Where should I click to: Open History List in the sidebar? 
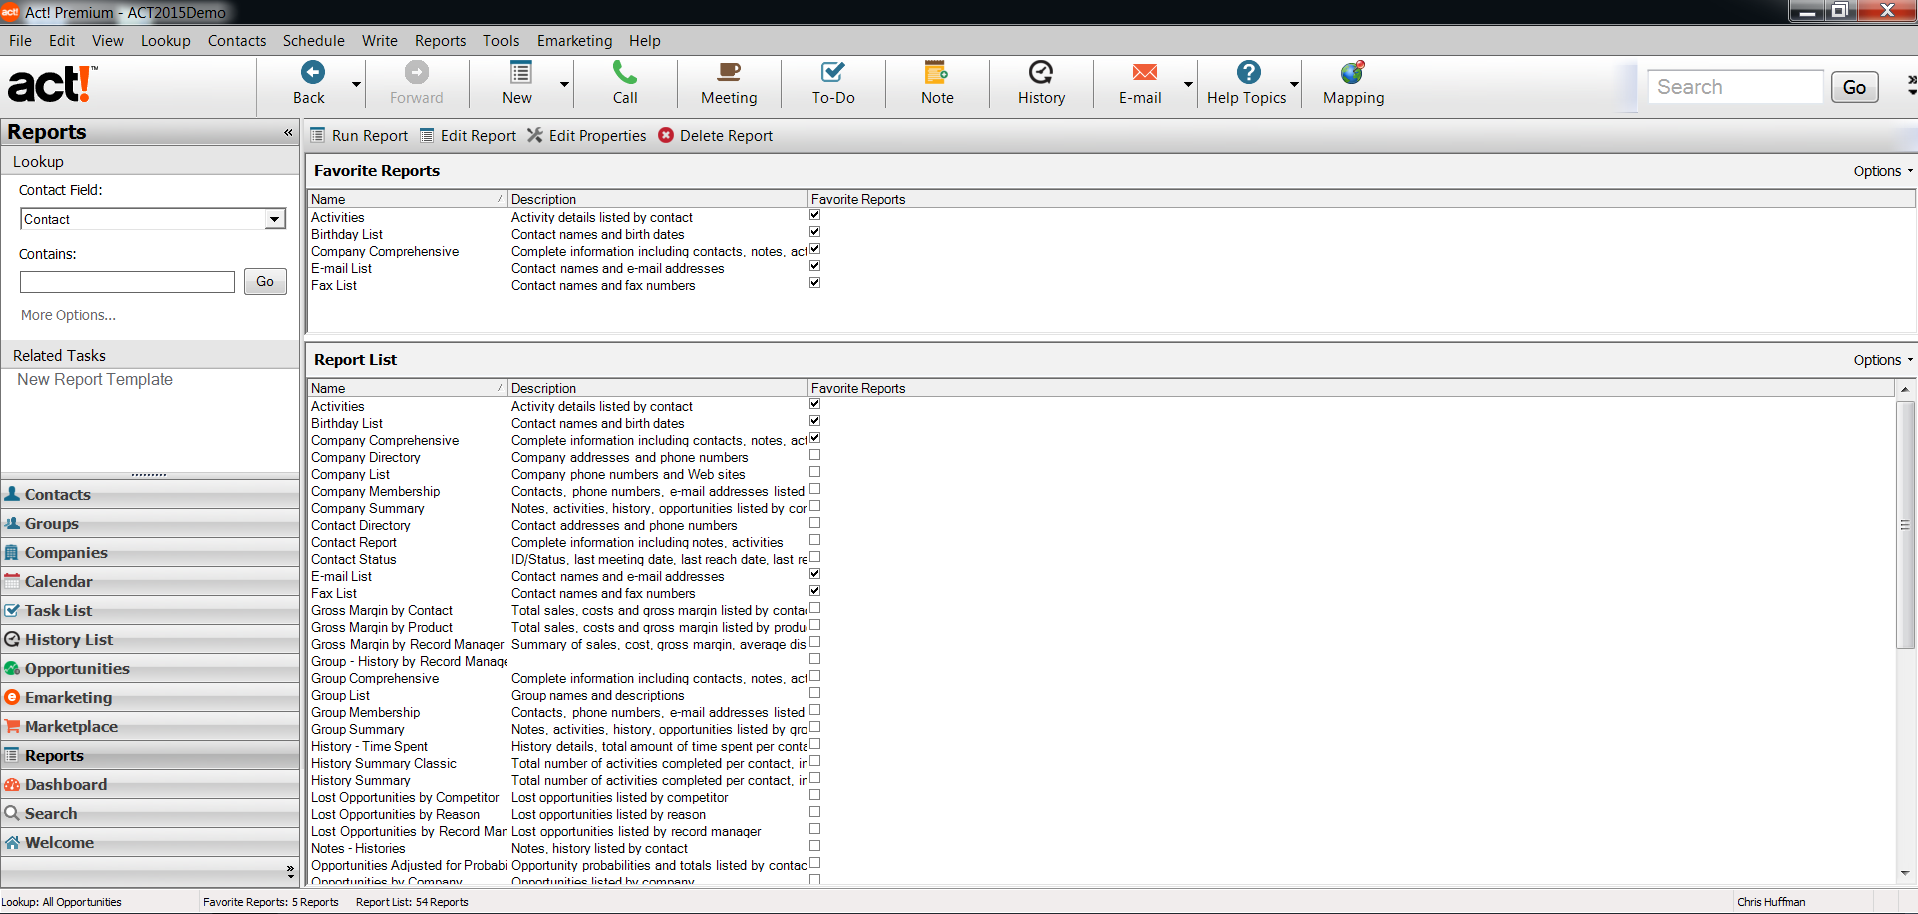150,640
